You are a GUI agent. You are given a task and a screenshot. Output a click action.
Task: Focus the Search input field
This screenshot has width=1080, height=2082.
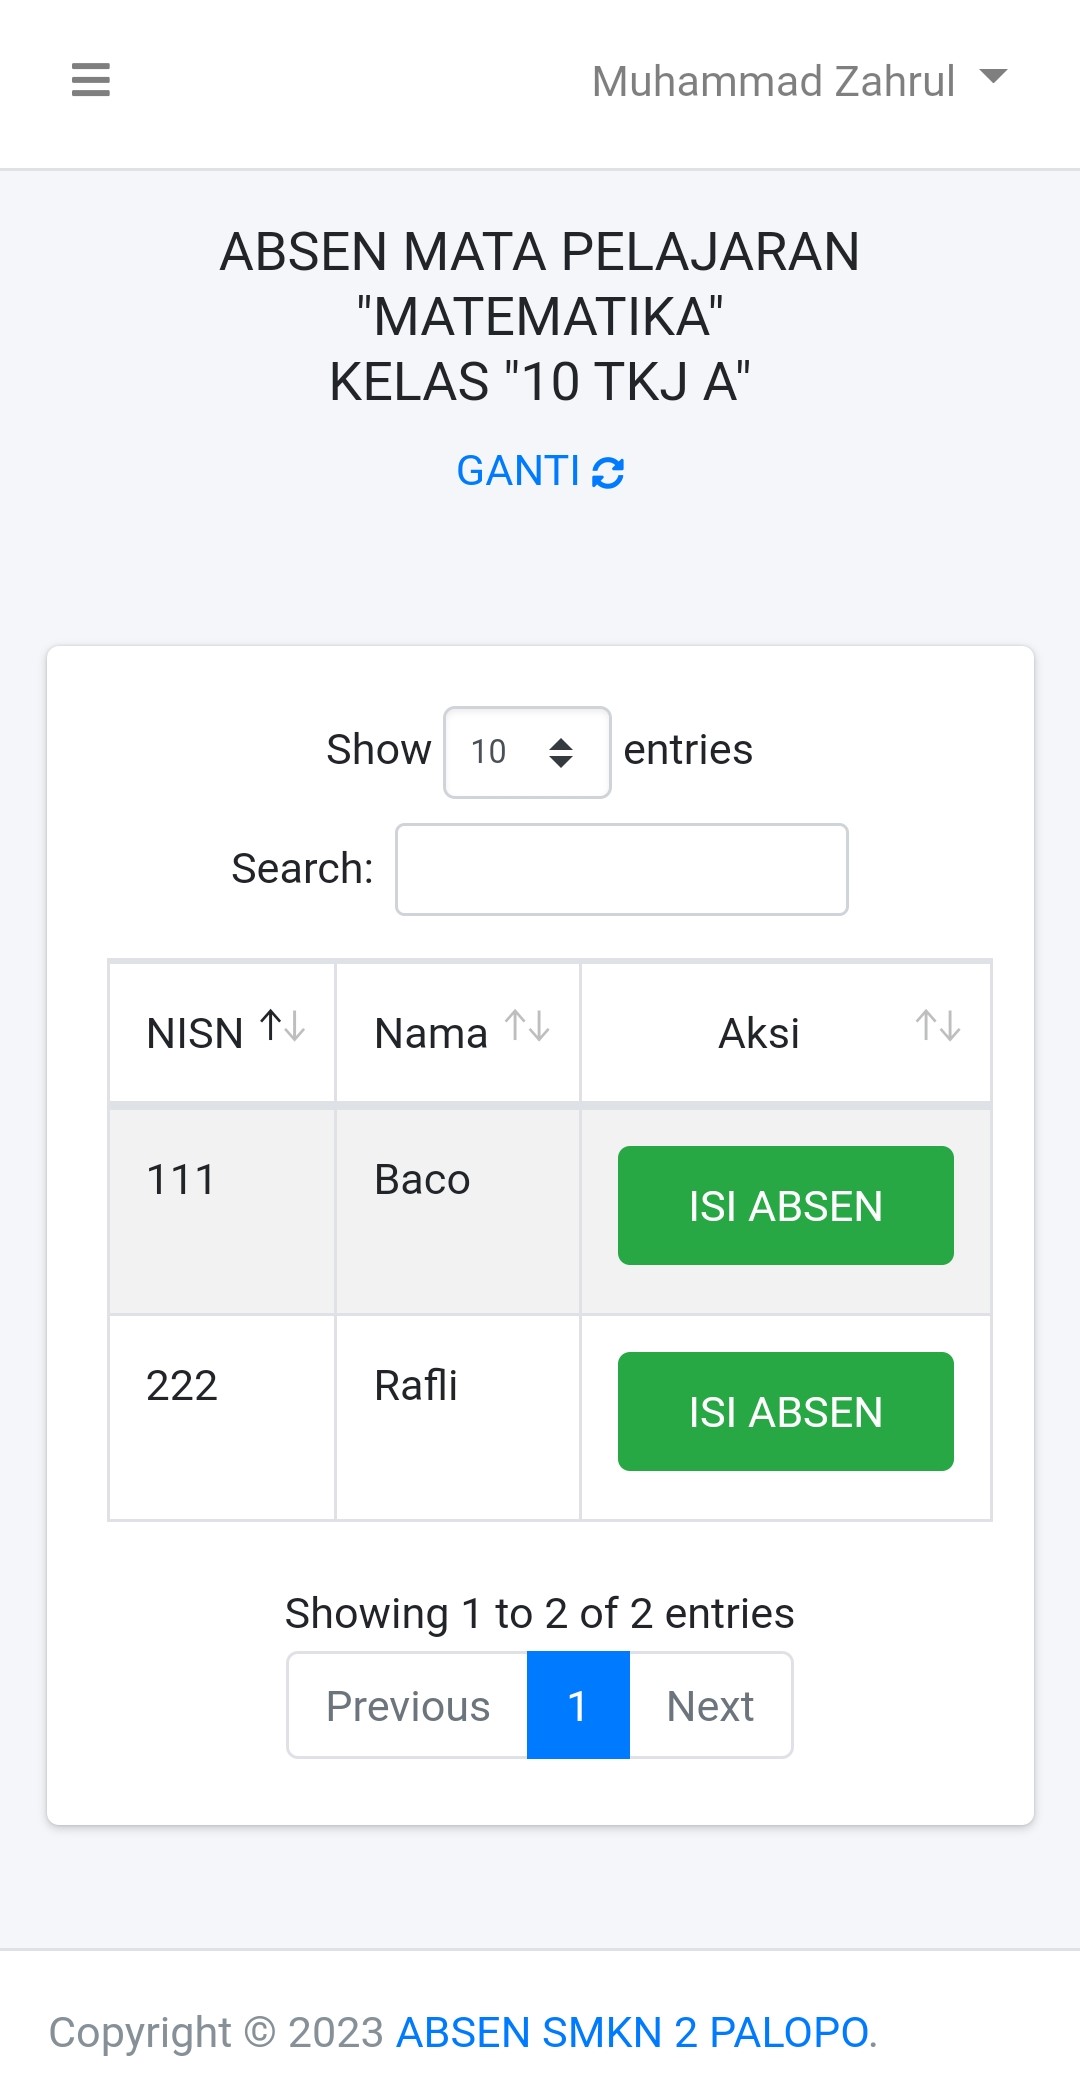(x=621, y=870)
